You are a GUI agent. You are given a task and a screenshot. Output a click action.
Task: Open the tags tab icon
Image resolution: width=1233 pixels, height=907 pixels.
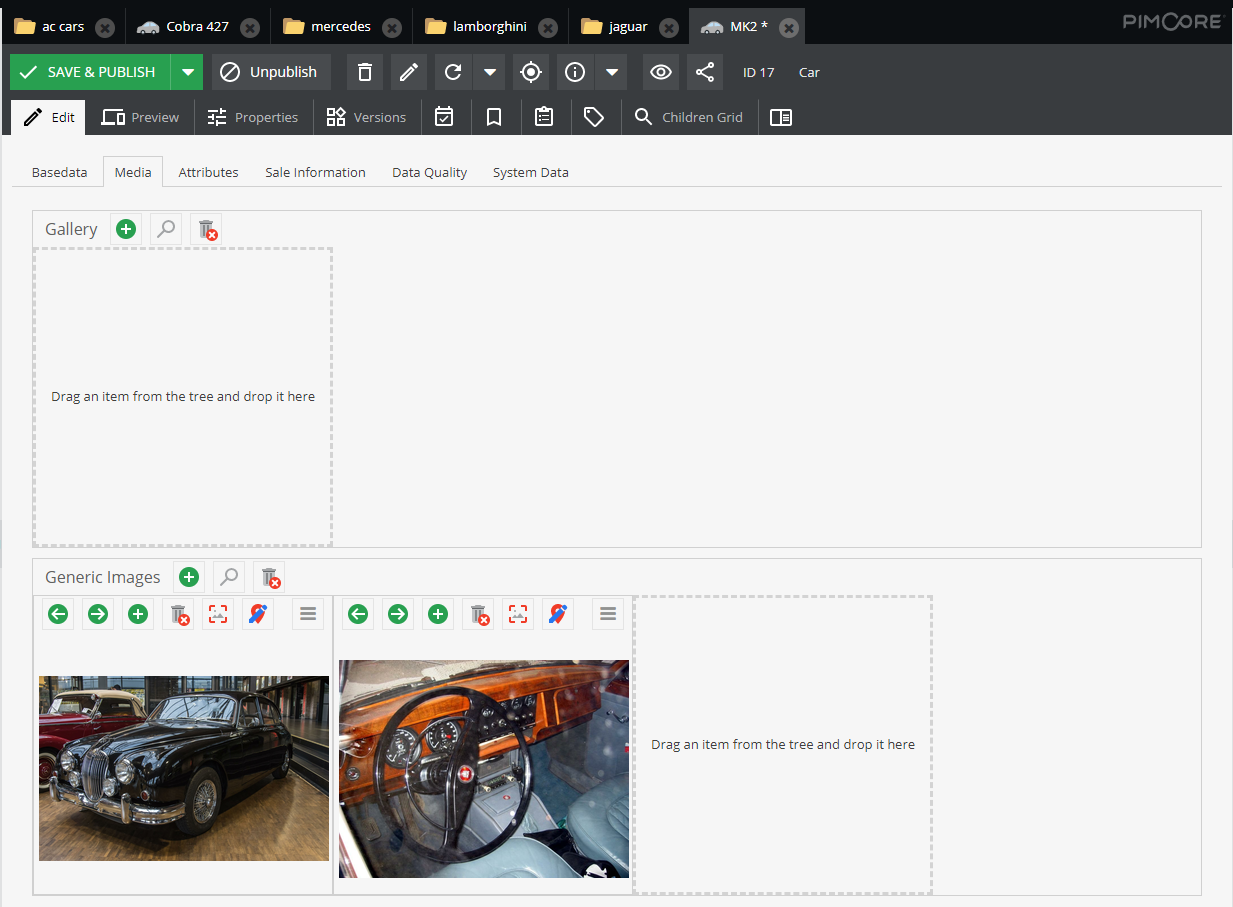point(594,117)
